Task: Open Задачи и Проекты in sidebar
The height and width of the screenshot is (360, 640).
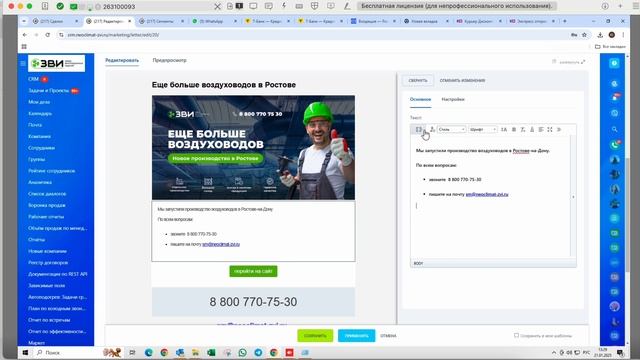Action: coord(49,90)
